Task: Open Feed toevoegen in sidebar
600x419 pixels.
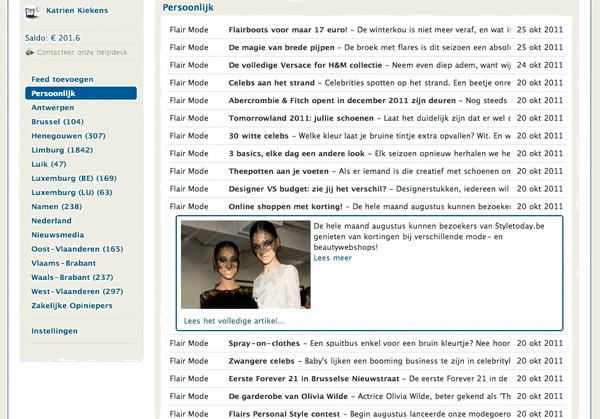Action: pos(62,79)
